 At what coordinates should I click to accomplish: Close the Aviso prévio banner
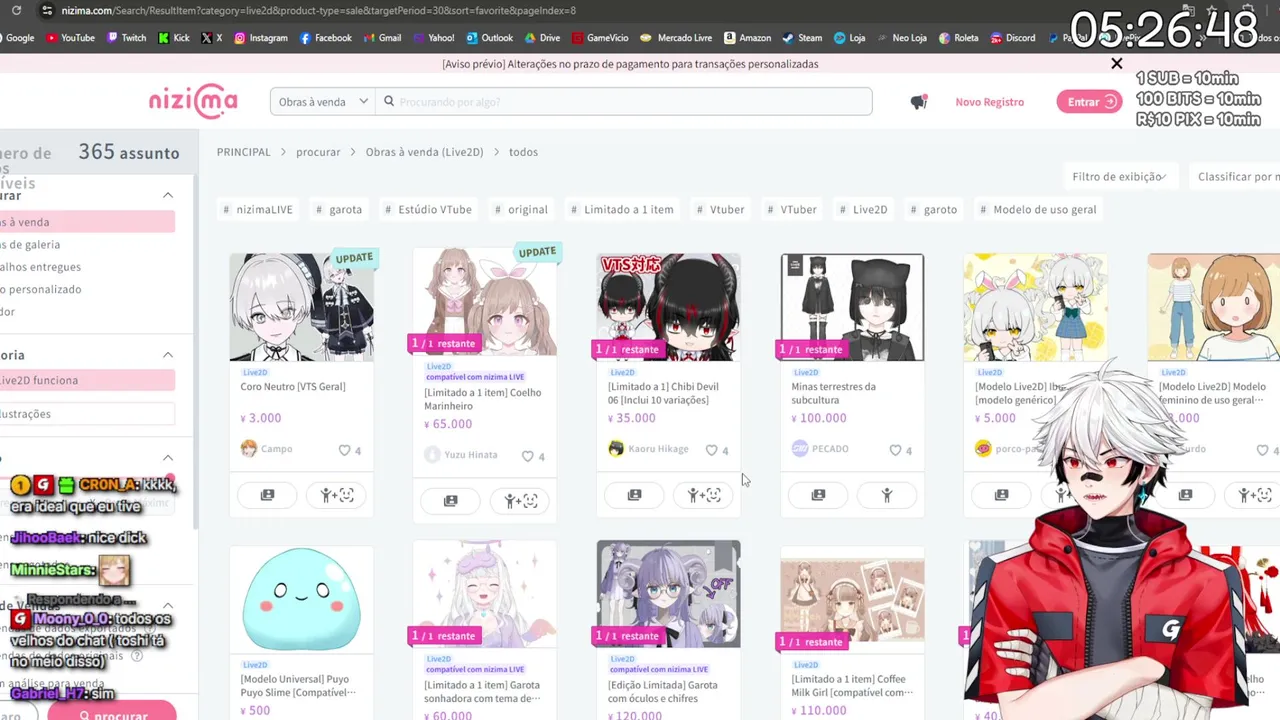[x=1117, y=64]
